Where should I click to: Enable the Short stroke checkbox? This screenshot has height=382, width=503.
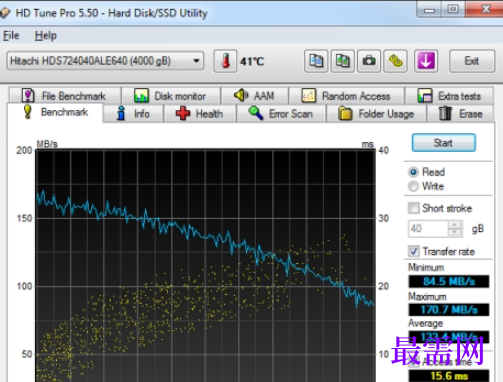click(414, 208)
